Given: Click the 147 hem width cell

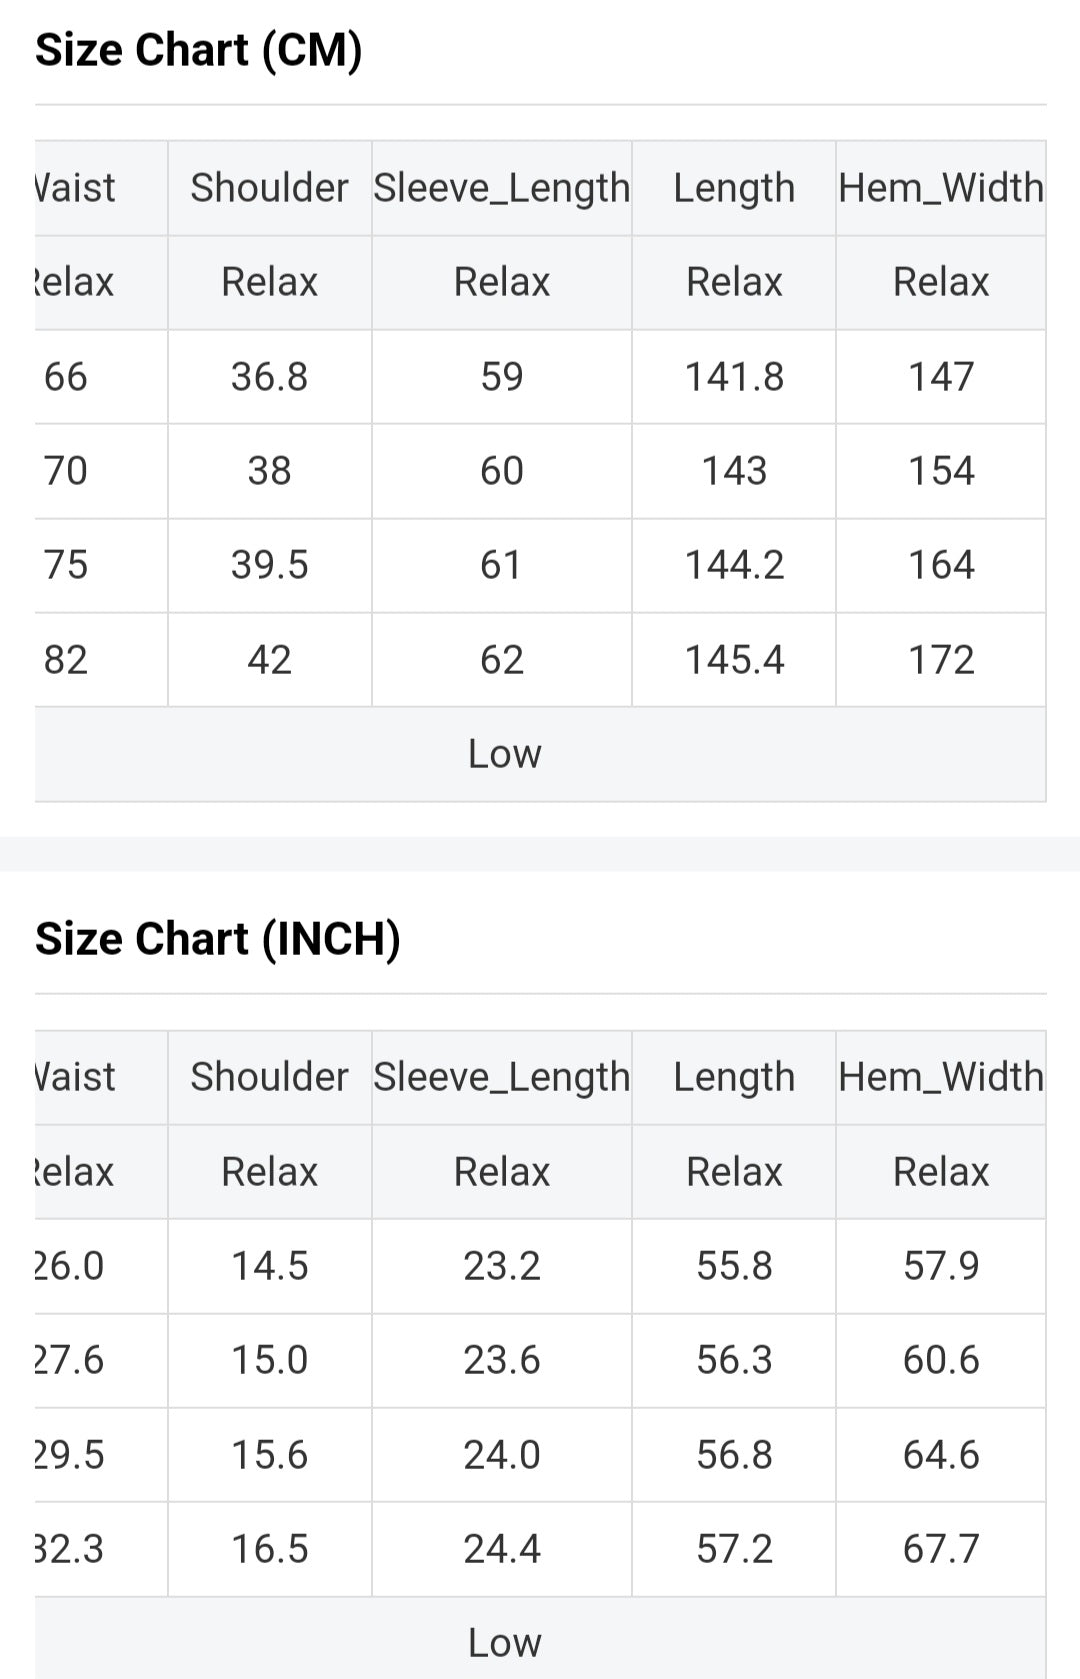Looking at the screenshot, I should (940, 377).
